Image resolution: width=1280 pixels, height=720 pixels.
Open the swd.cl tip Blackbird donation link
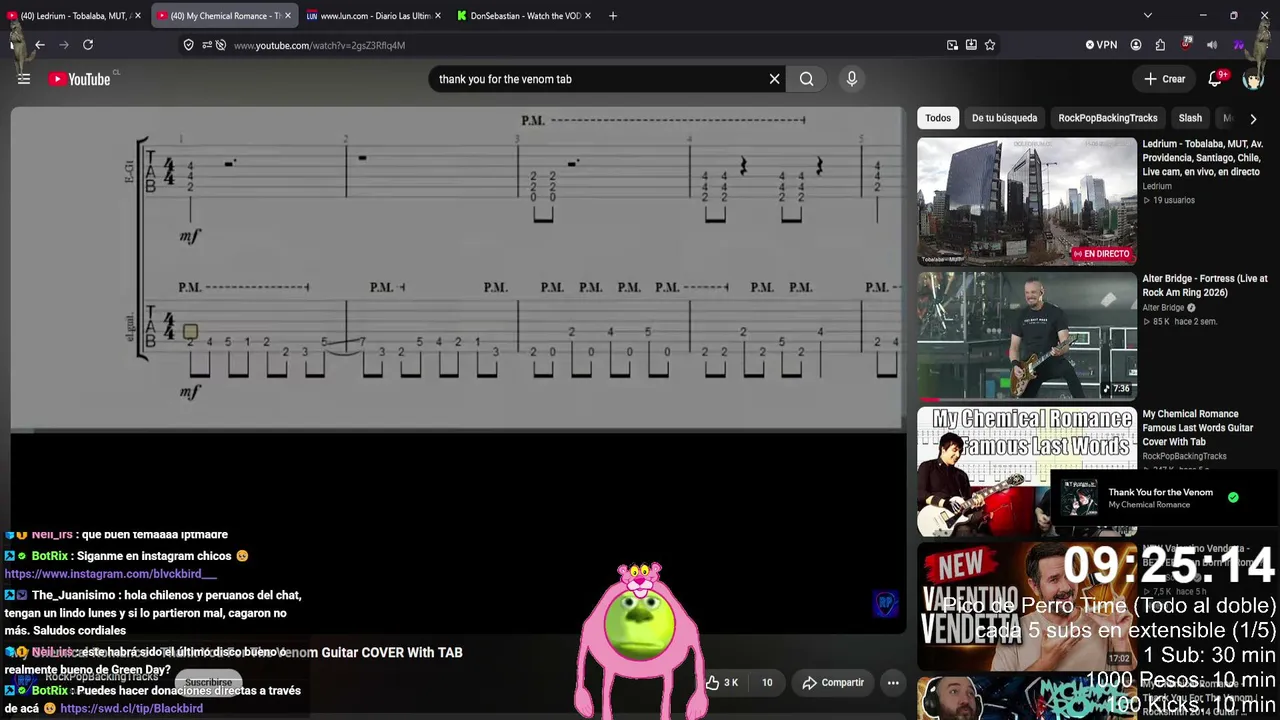(x=131, y=708)
